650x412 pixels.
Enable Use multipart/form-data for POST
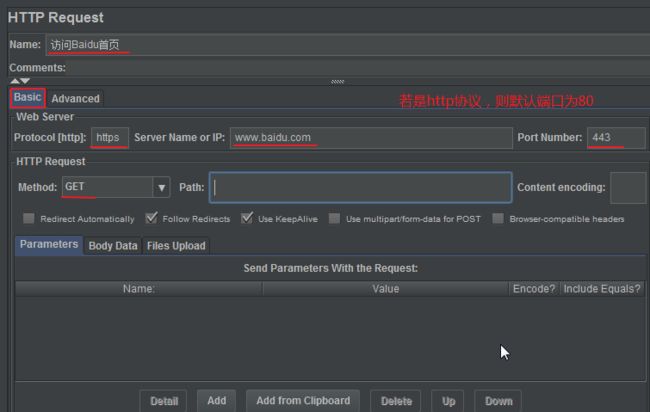[x=334, y=218]
